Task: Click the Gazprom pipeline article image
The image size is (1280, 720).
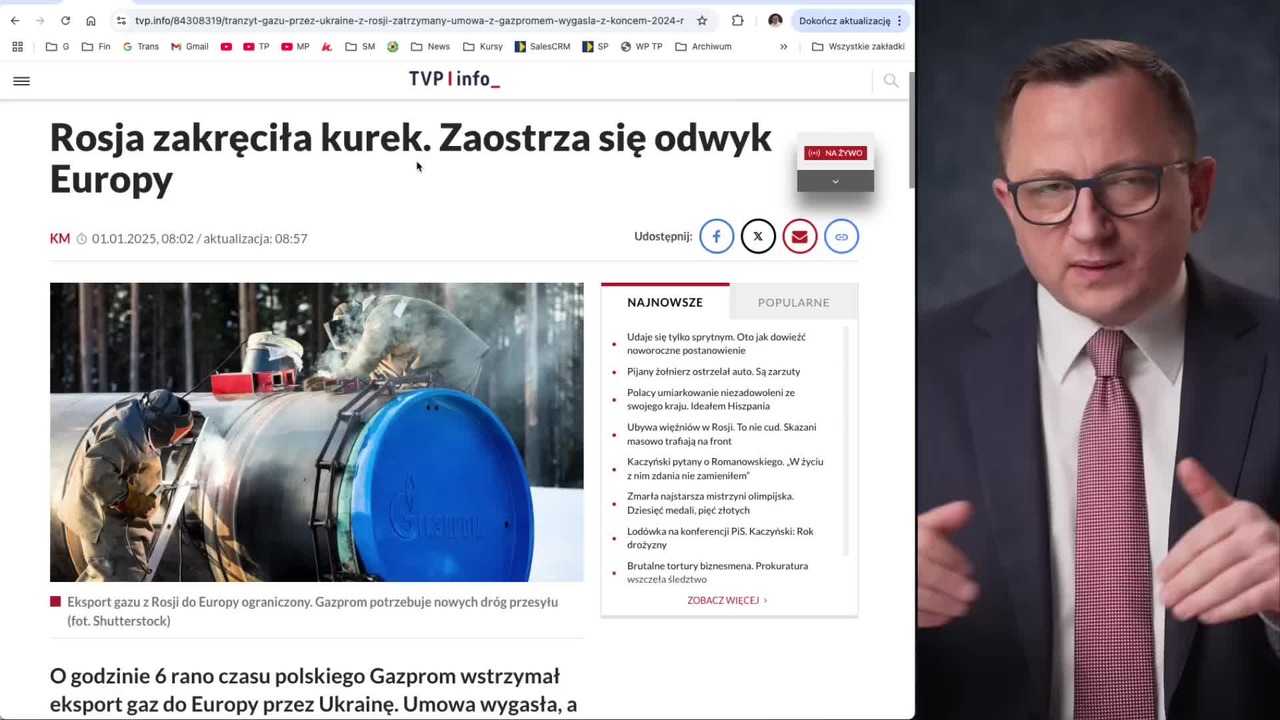Action: 317,432
